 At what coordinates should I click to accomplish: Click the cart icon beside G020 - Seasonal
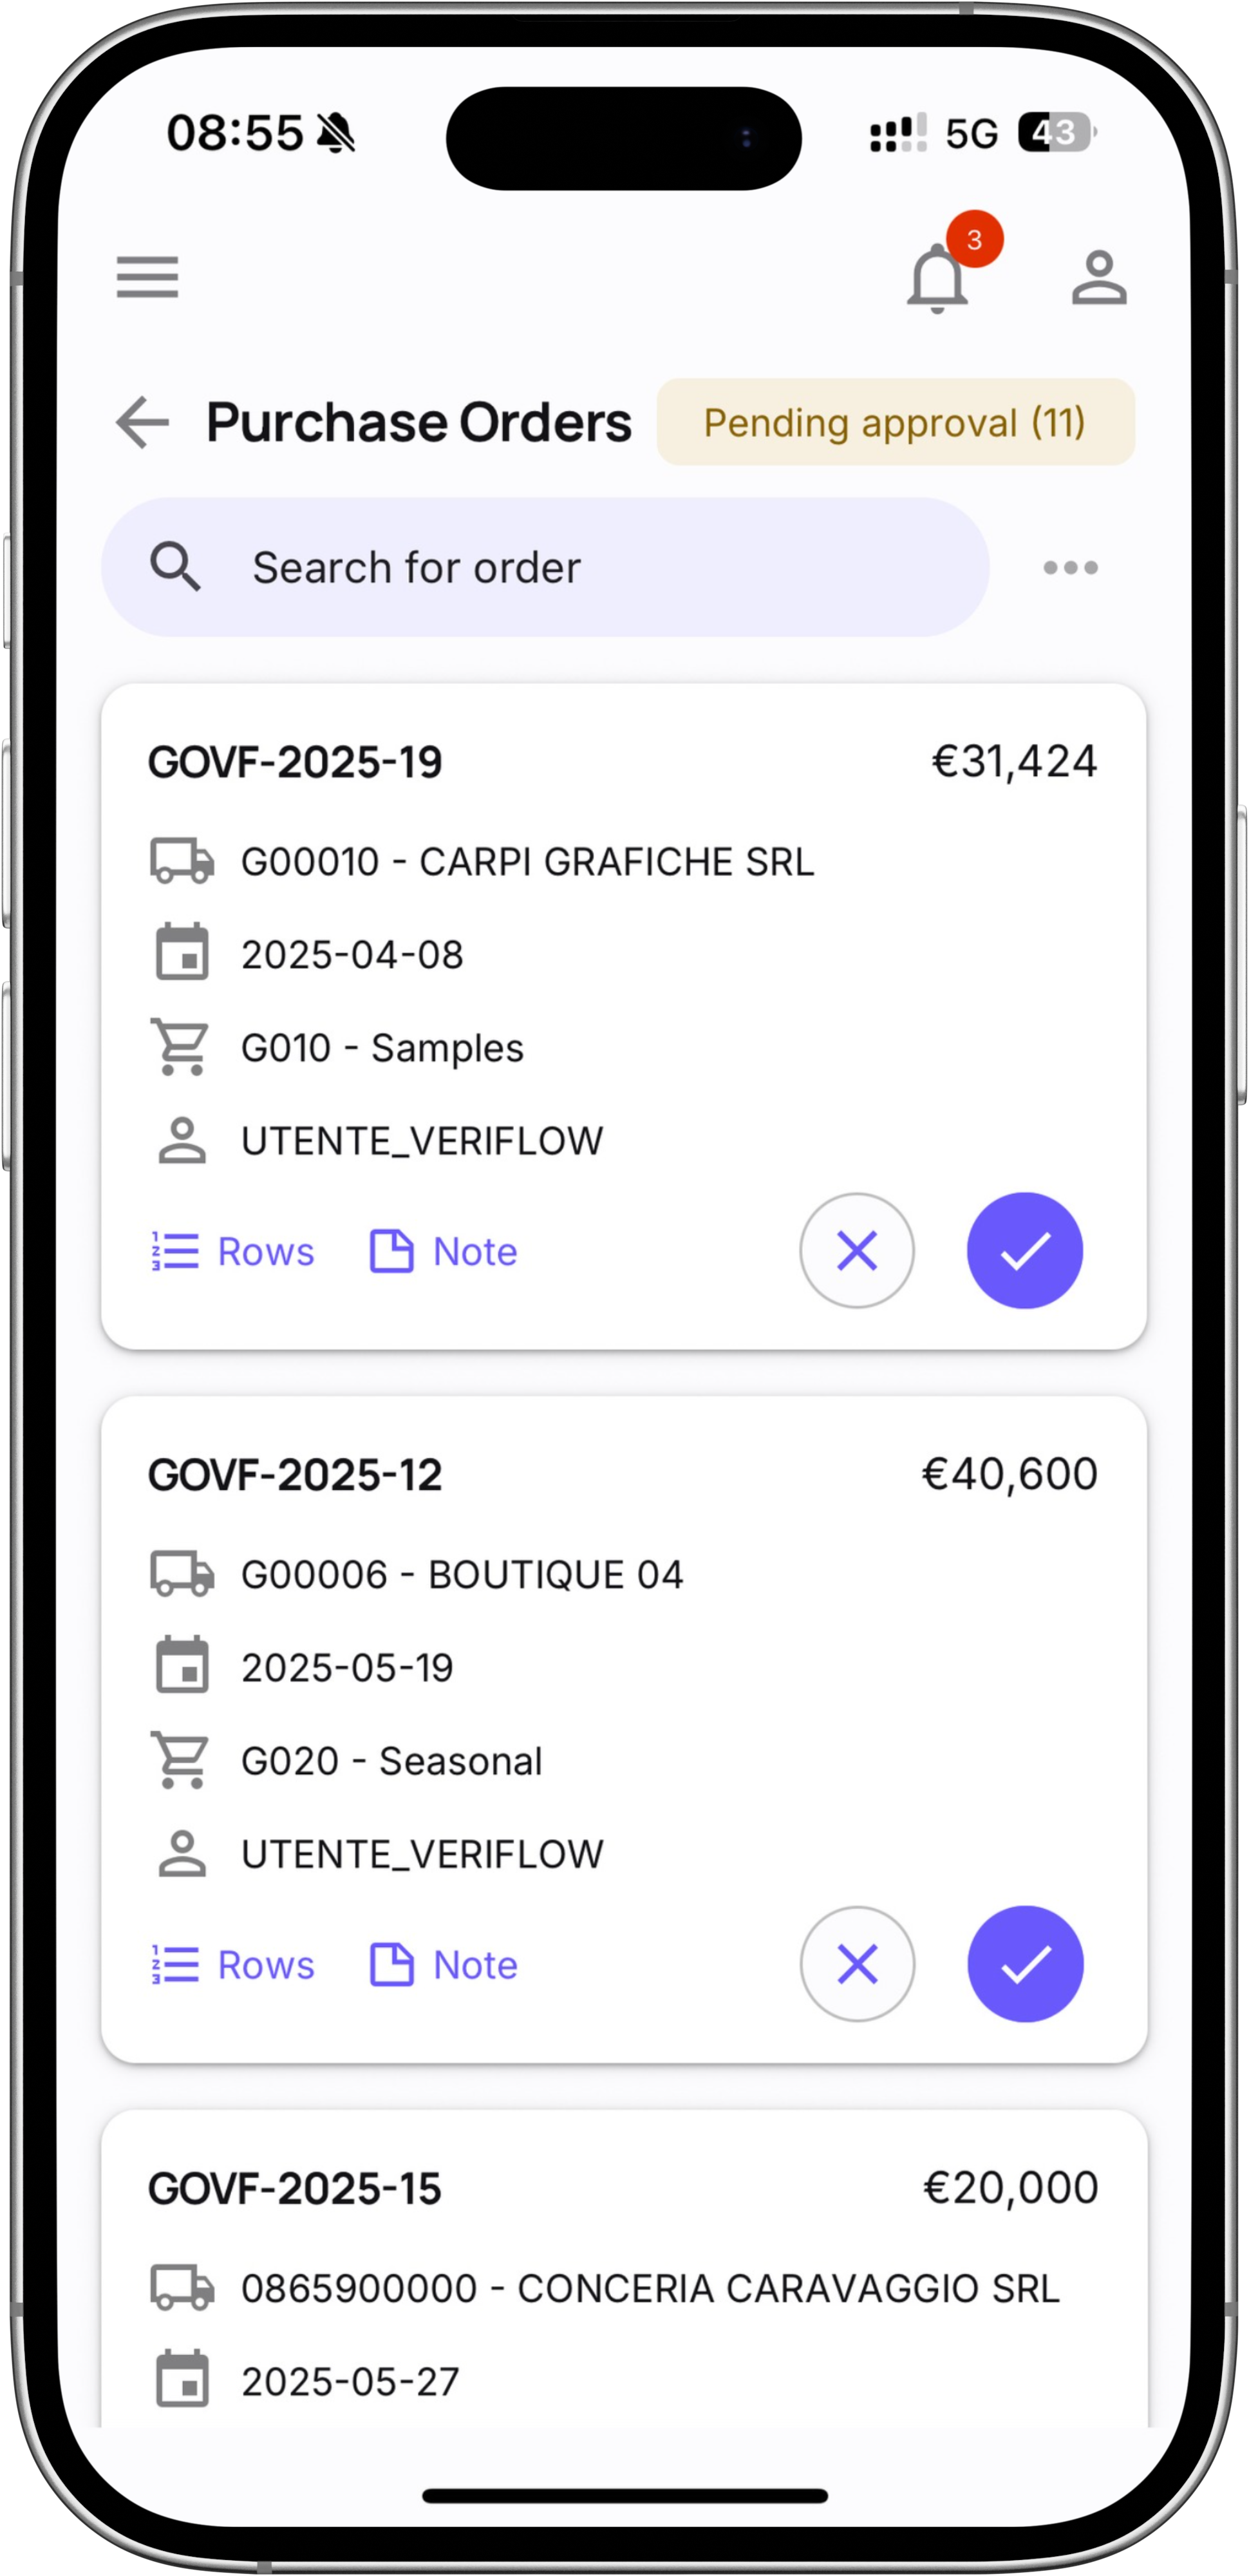click(x=182, y=1760)
